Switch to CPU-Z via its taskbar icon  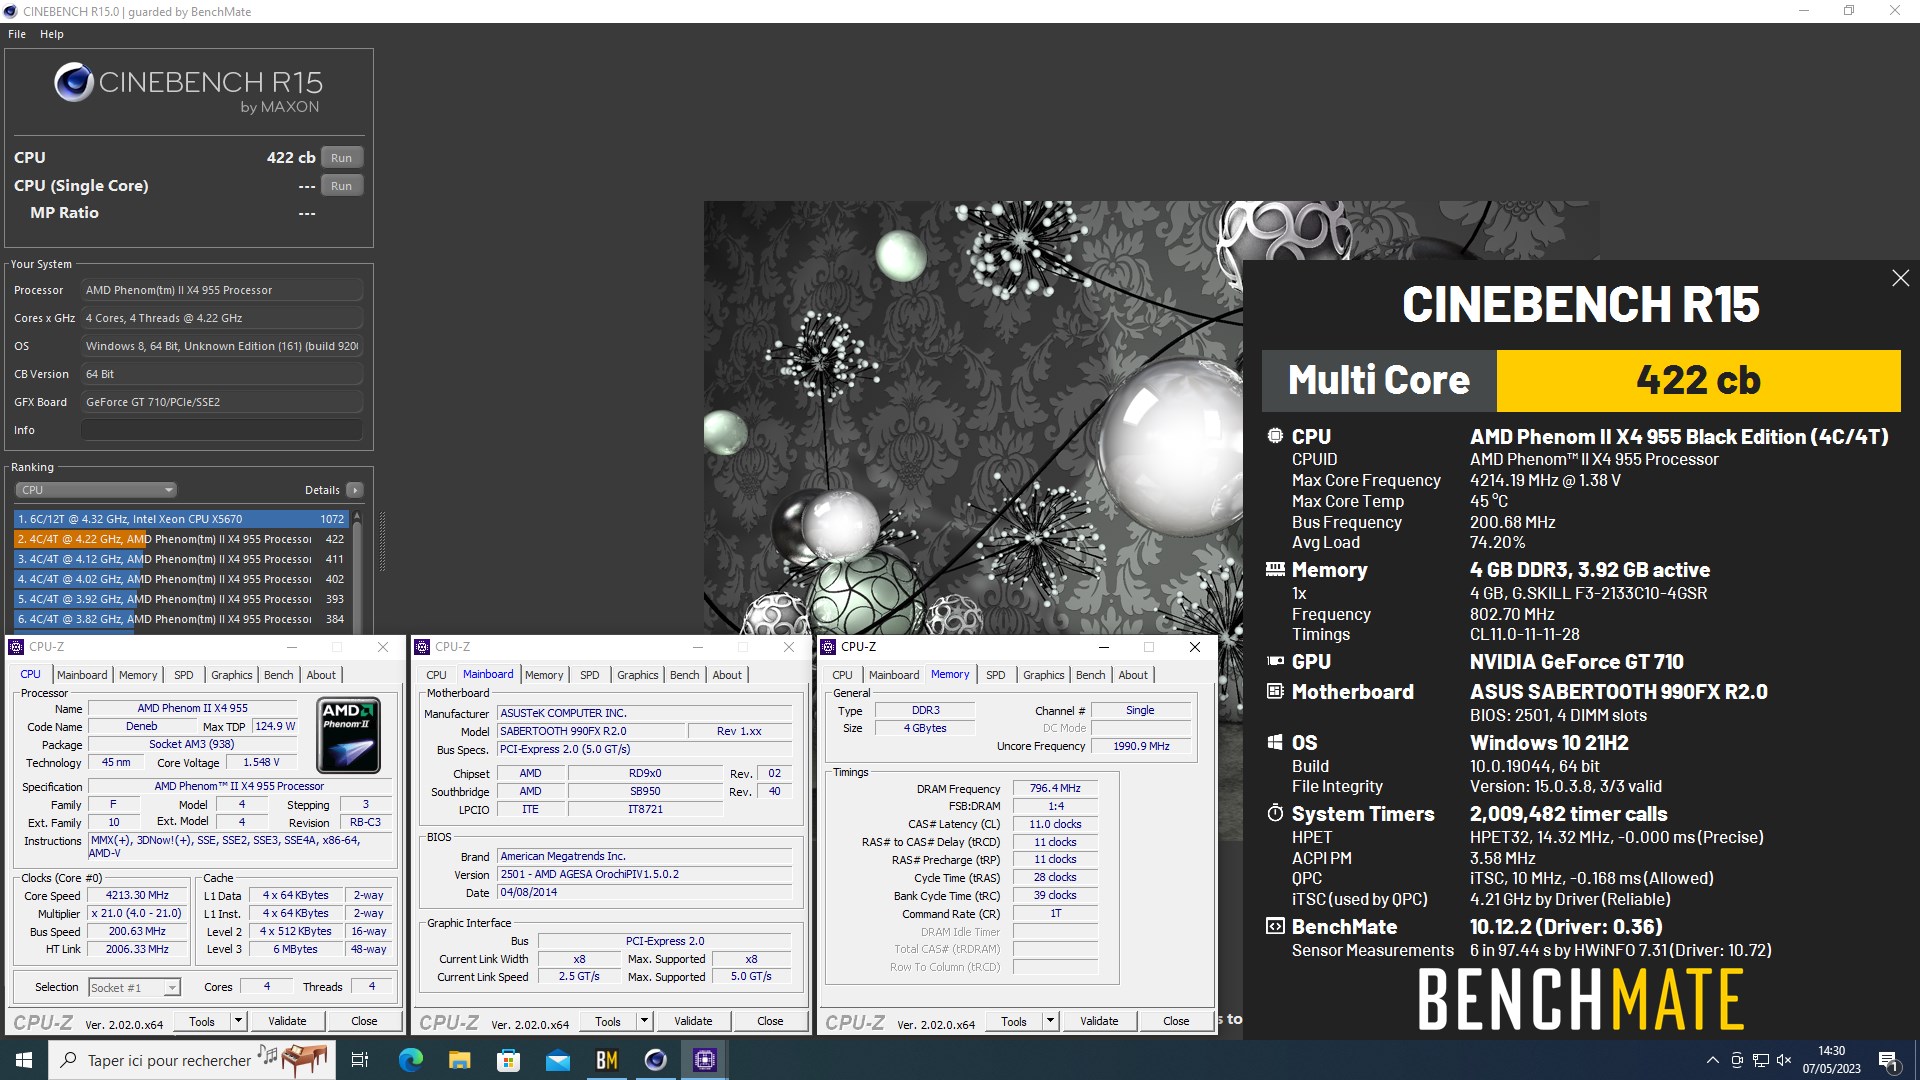[704, 1060]
